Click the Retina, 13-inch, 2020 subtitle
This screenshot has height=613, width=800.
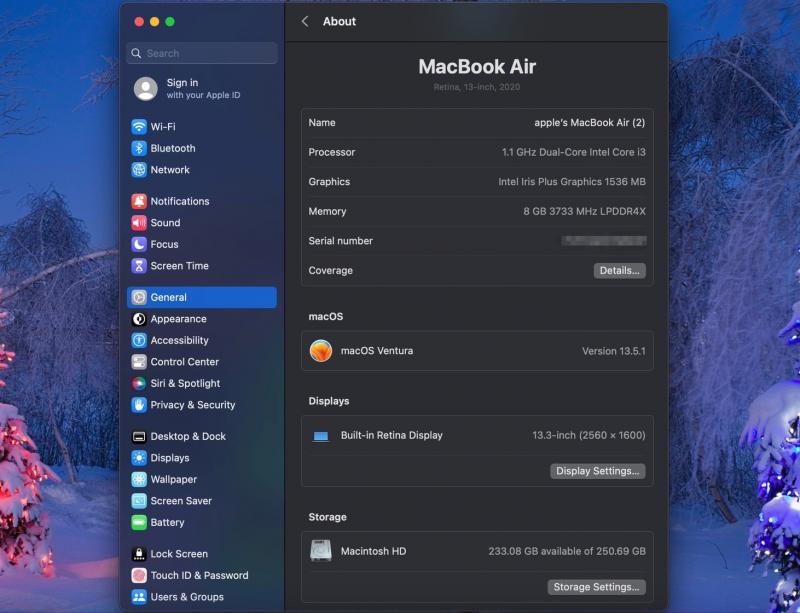tap(477, 87)
